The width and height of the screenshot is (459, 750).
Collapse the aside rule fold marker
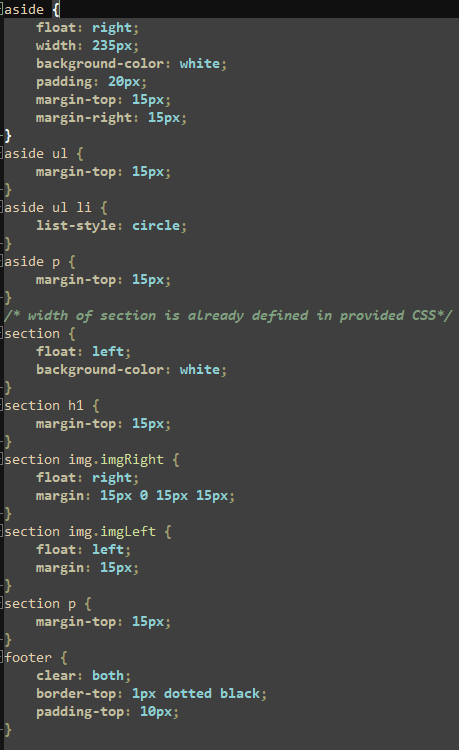[2, 10]
